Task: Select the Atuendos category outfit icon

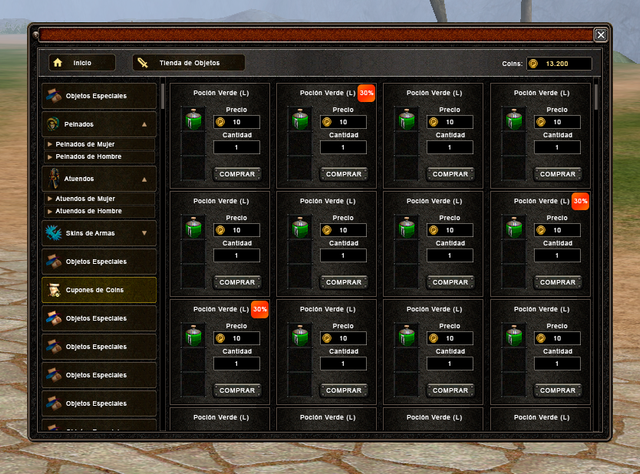Action: click(x=54, y=179)
